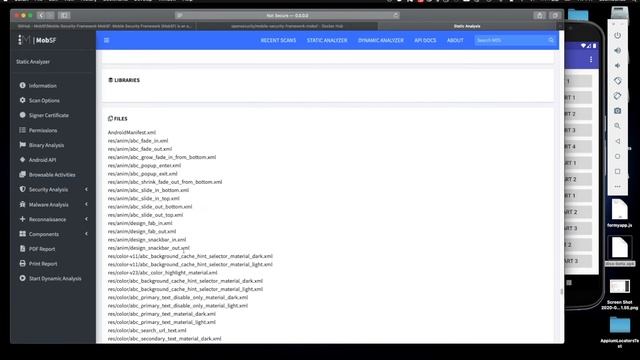640x360 pixels.
Task: Click the Android API sidebar link
Action: pos(42,160)
